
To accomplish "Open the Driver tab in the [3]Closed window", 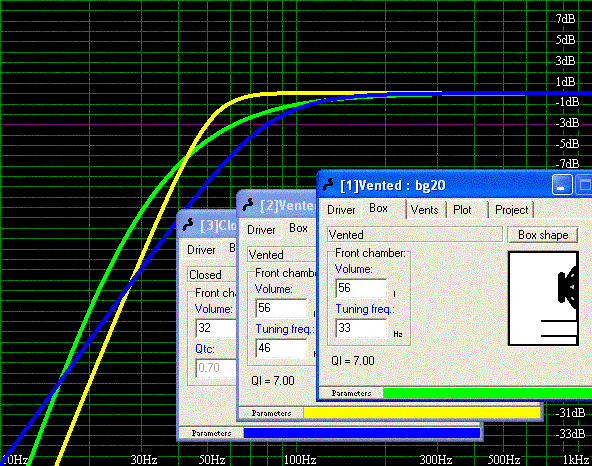I will pyautogui.click(x=201, y=250).
